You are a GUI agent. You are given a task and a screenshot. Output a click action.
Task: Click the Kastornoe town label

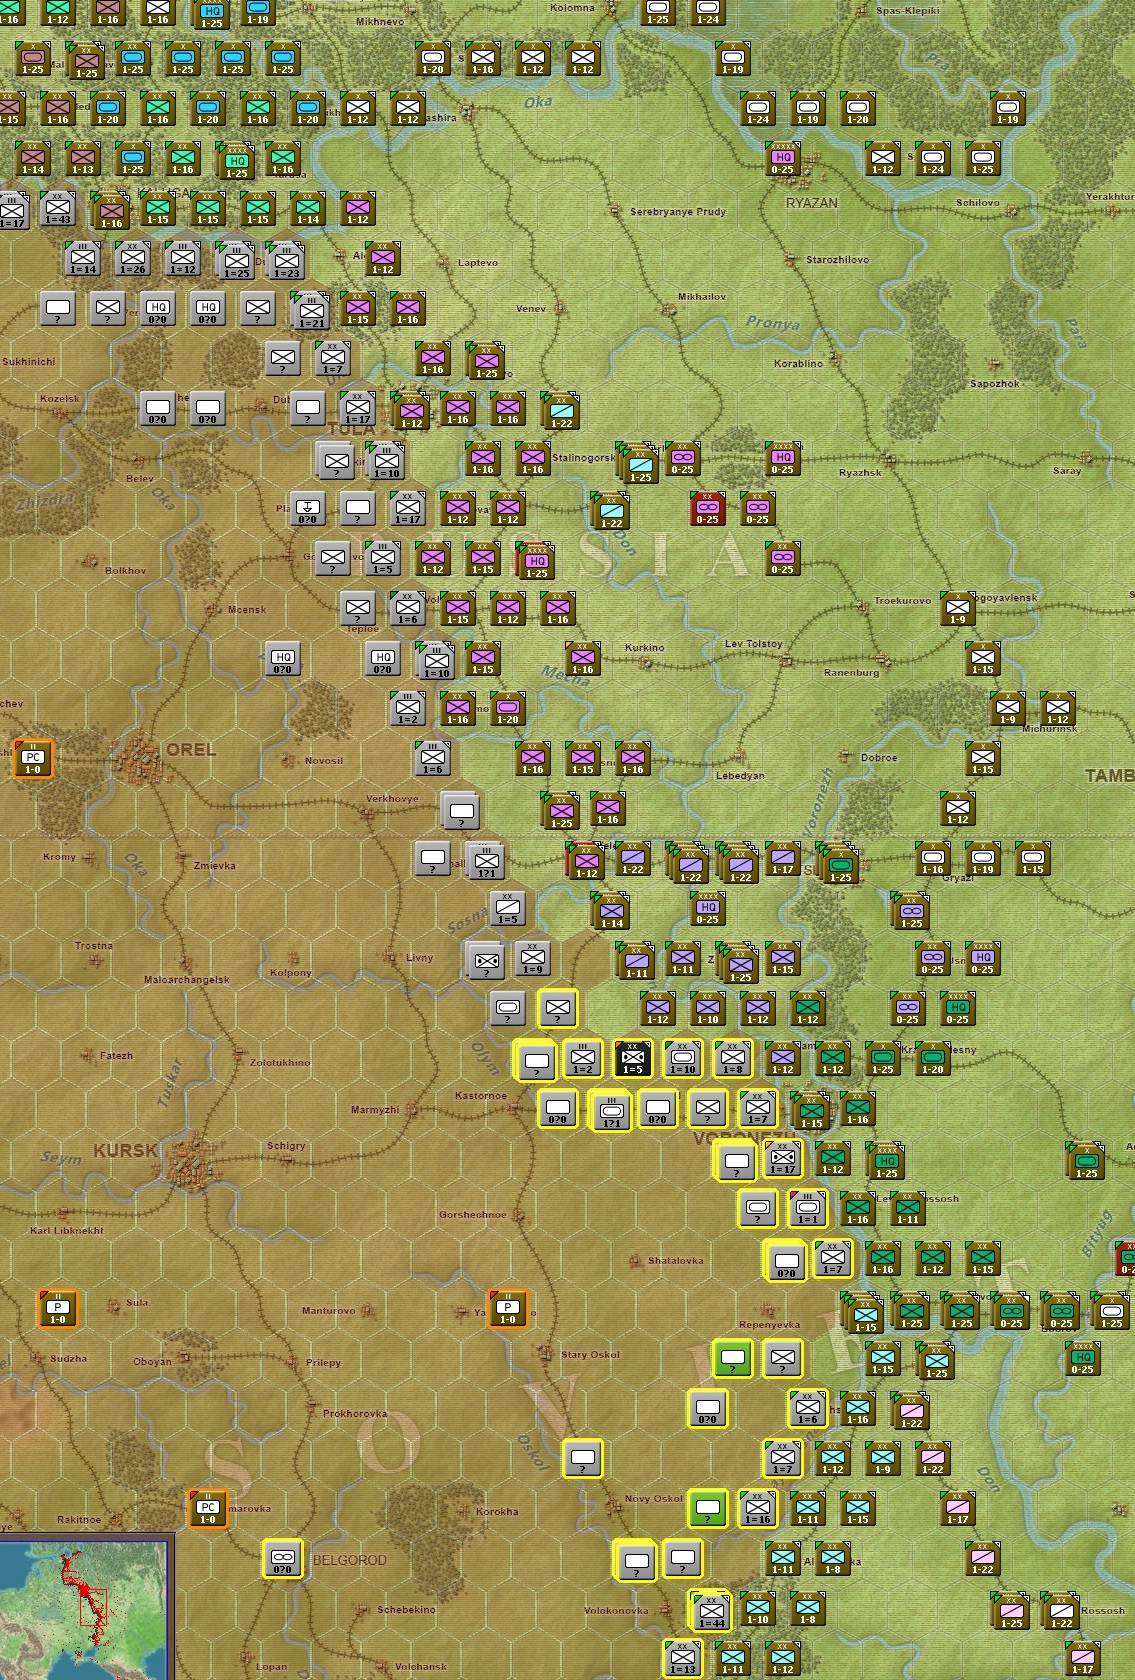(480, 1095)
